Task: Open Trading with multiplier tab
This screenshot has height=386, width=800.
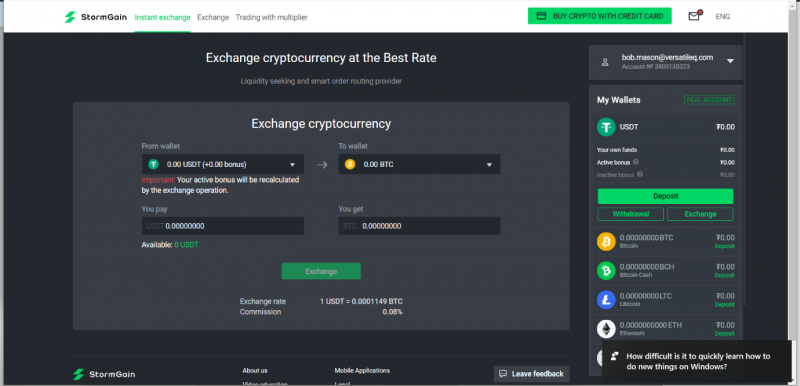Action: (x=271, y=17)
